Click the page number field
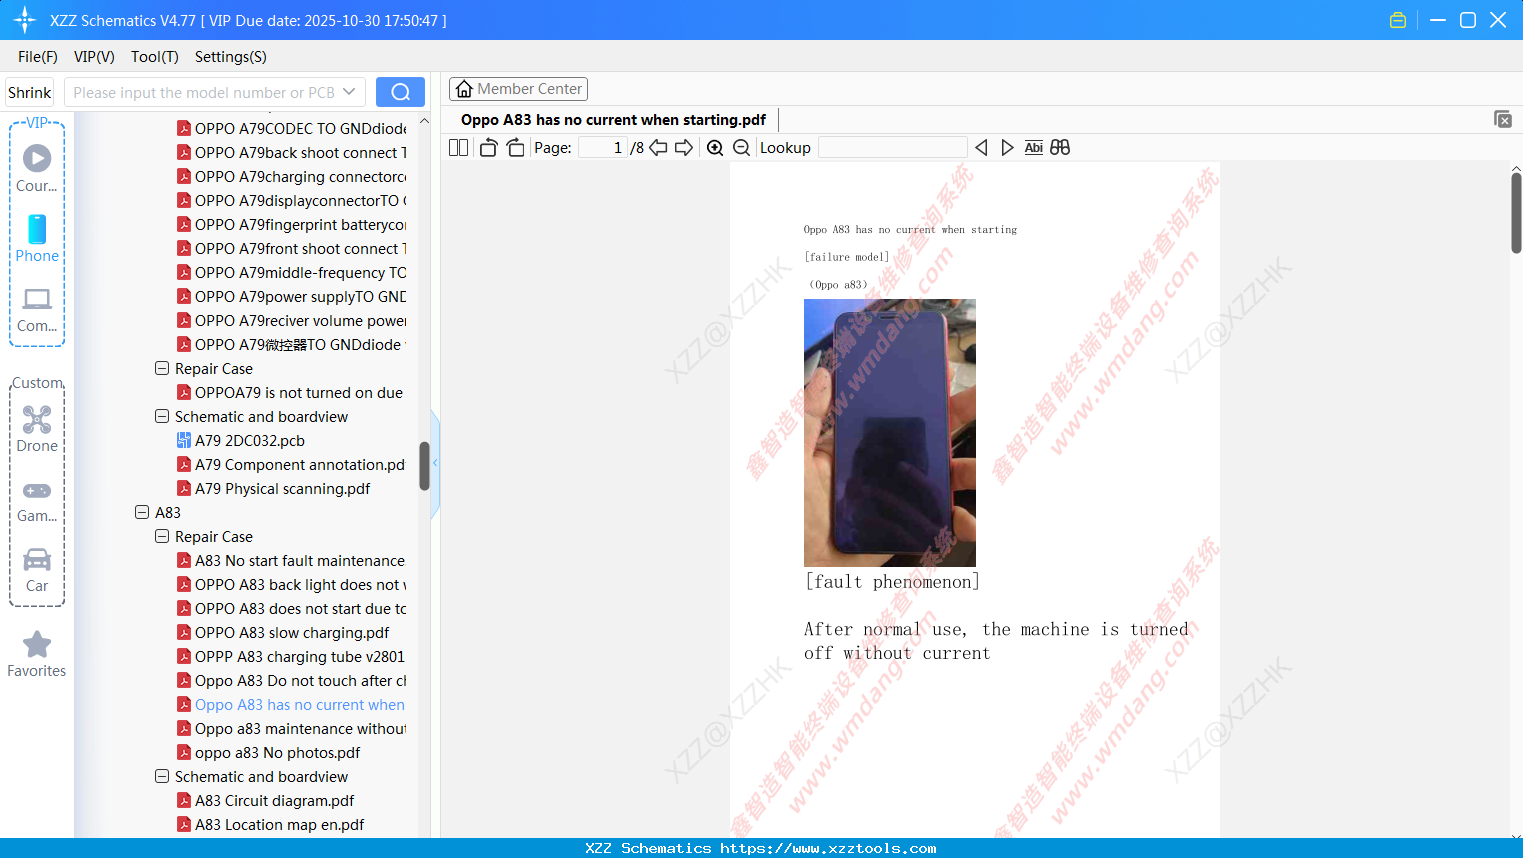This screenshot has height=858, width=1523. tap(603, 148)
